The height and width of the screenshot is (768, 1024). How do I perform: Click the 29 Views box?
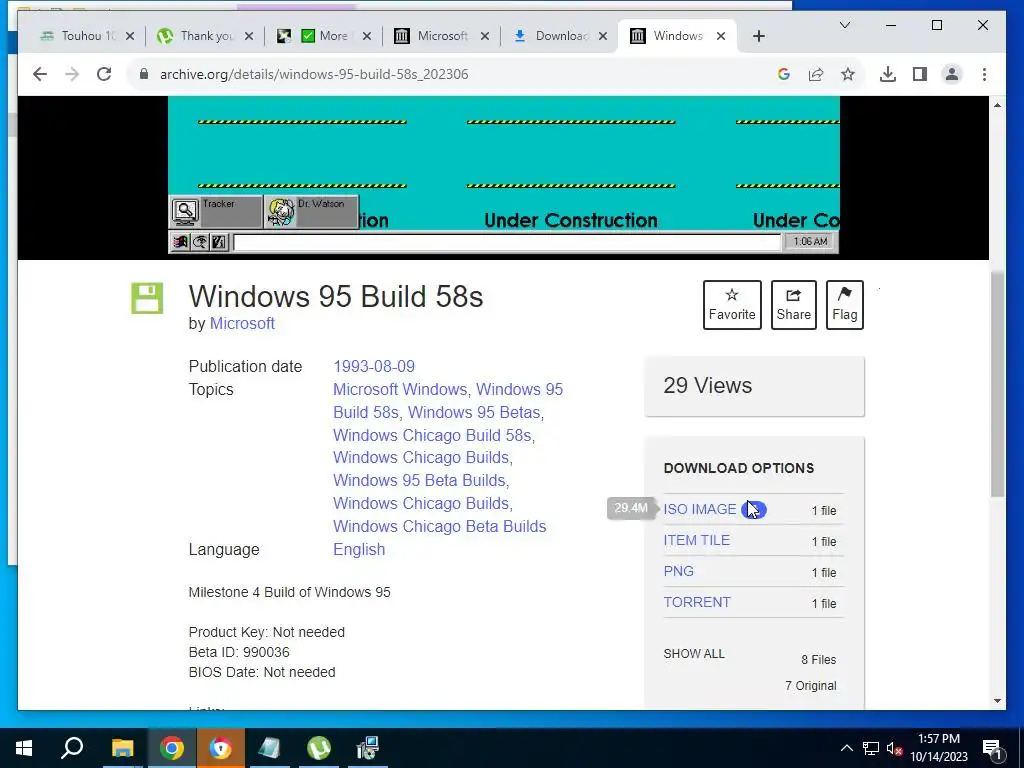(754, 386)
